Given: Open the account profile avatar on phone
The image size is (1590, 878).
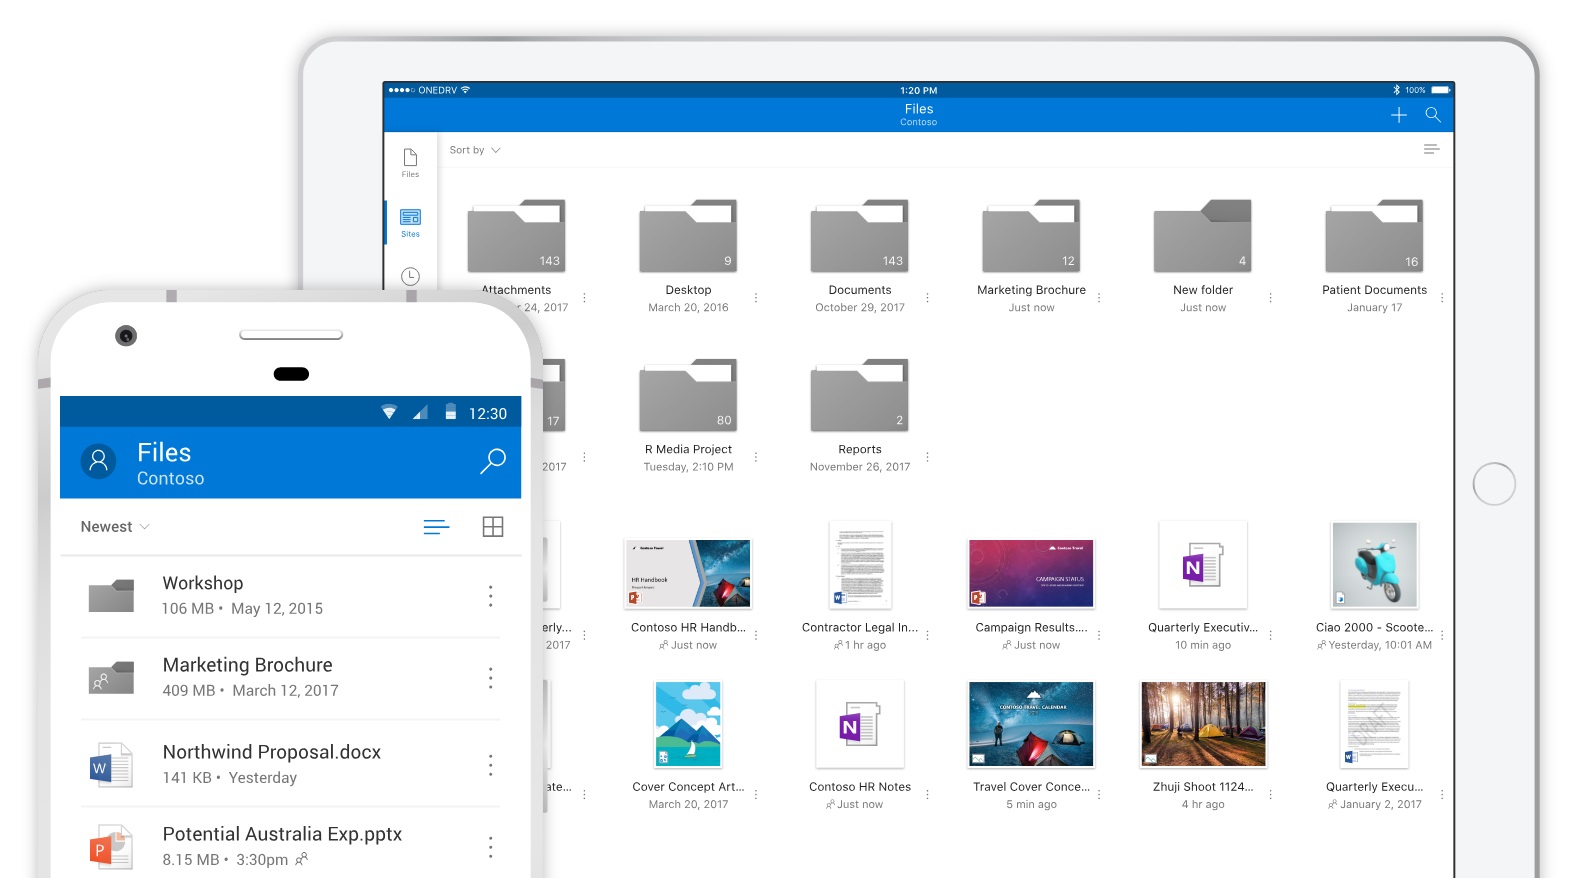Looking at the screenshot, I should coord(98,461).
